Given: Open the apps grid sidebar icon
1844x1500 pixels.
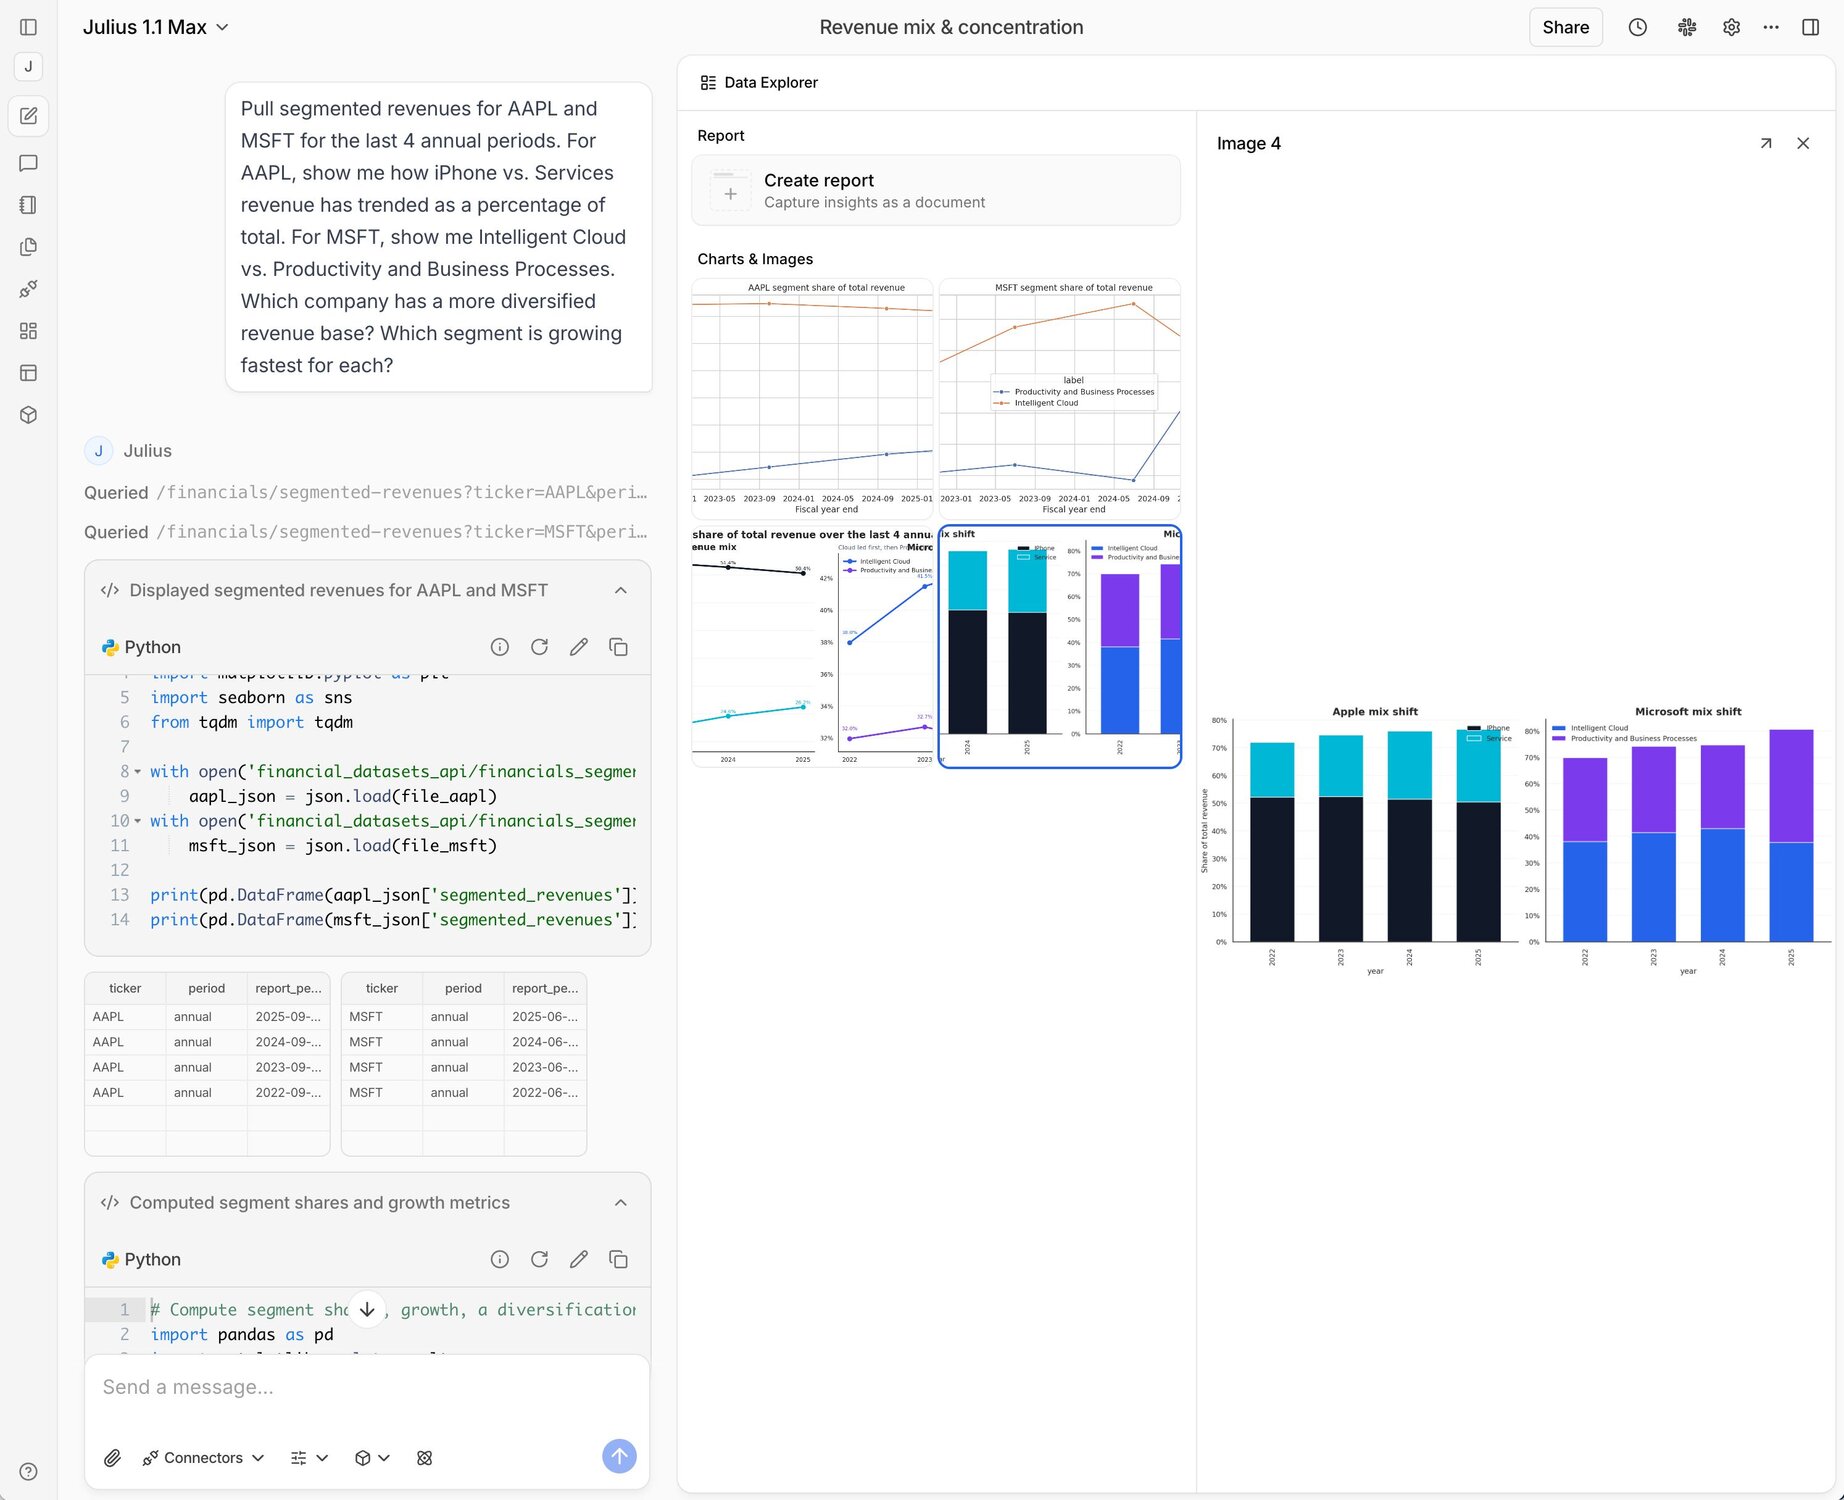Looking at the screenshot, I should [28, 330].
